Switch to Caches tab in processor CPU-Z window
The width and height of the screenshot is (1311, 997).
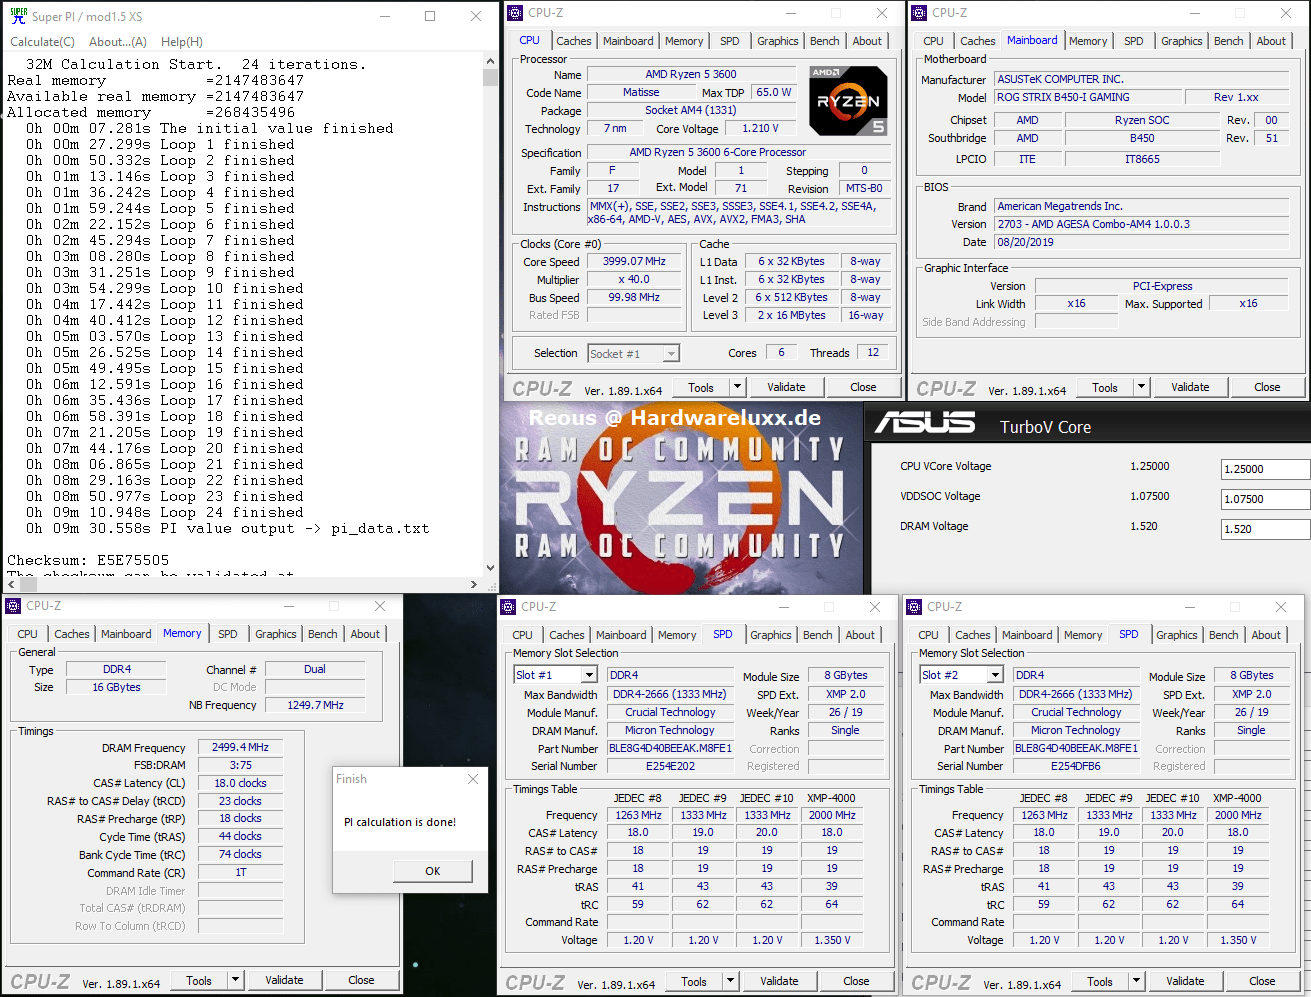[574, 41]
